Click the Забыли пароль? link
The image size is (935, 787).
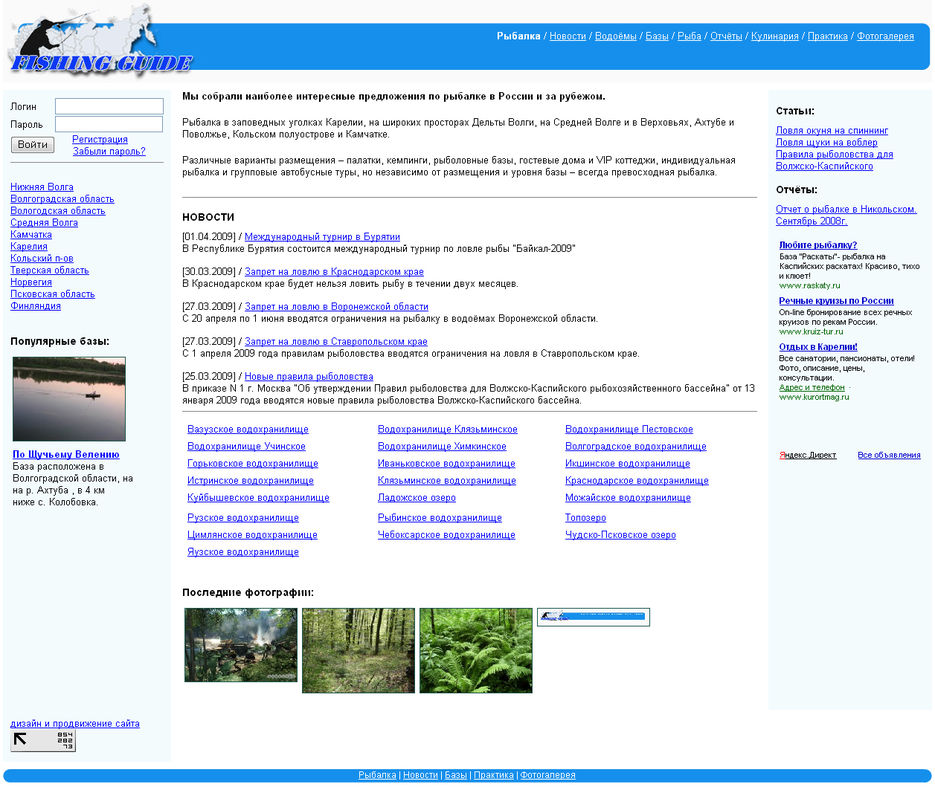[x=109, y=152]
